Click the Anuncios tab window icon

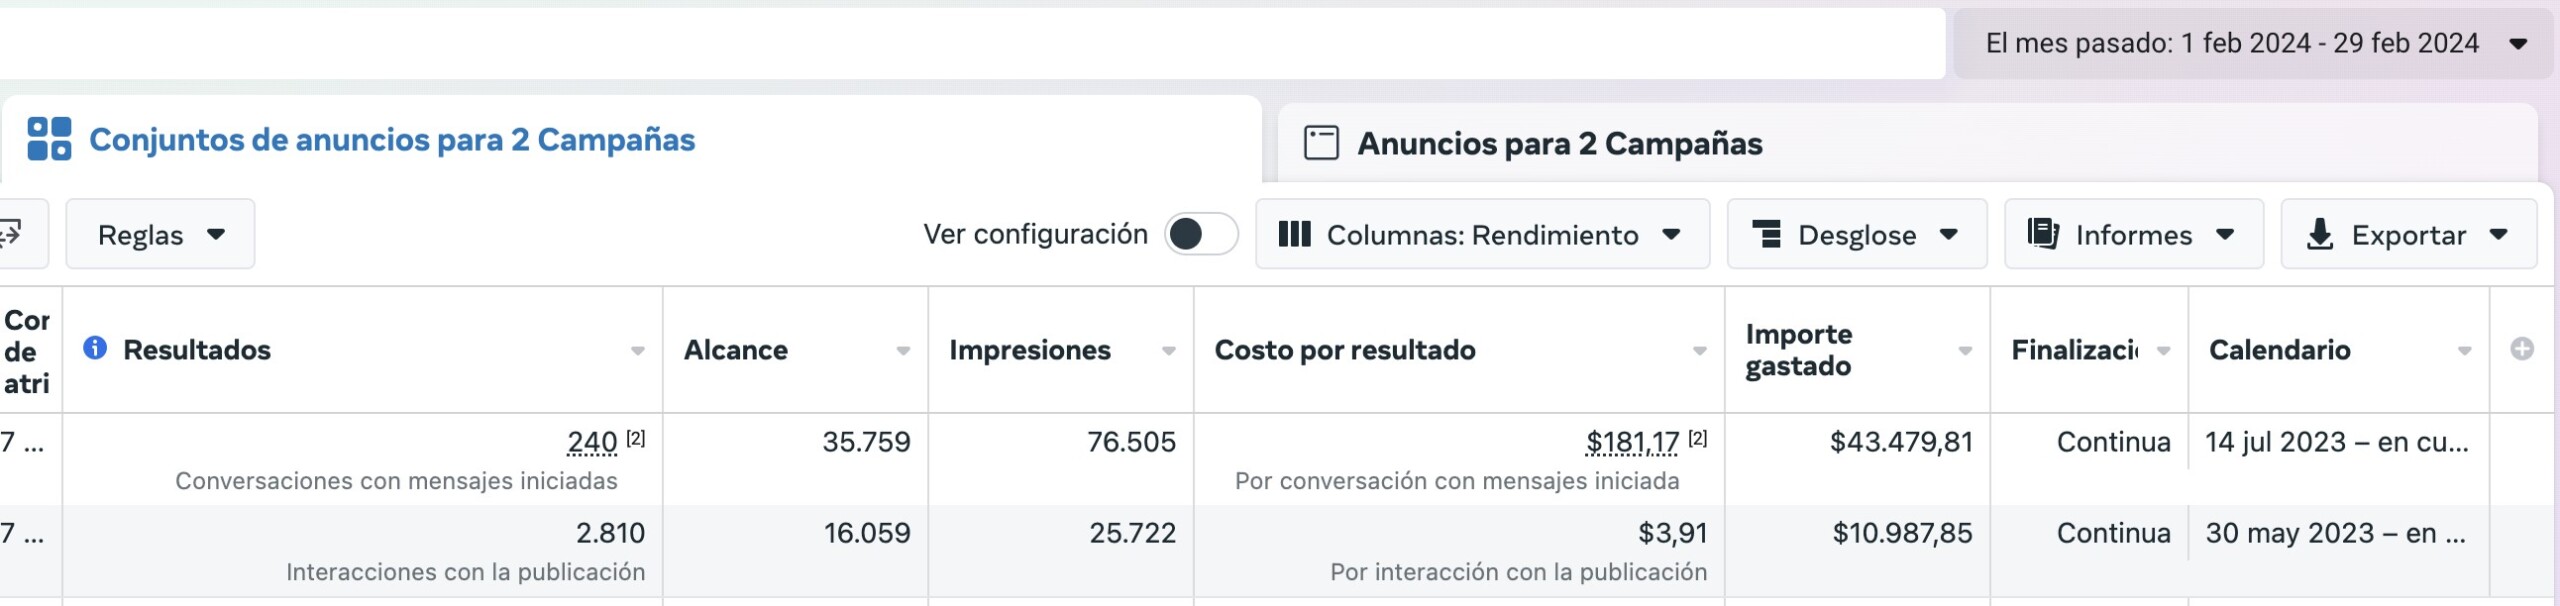(x=1321, y=143)
